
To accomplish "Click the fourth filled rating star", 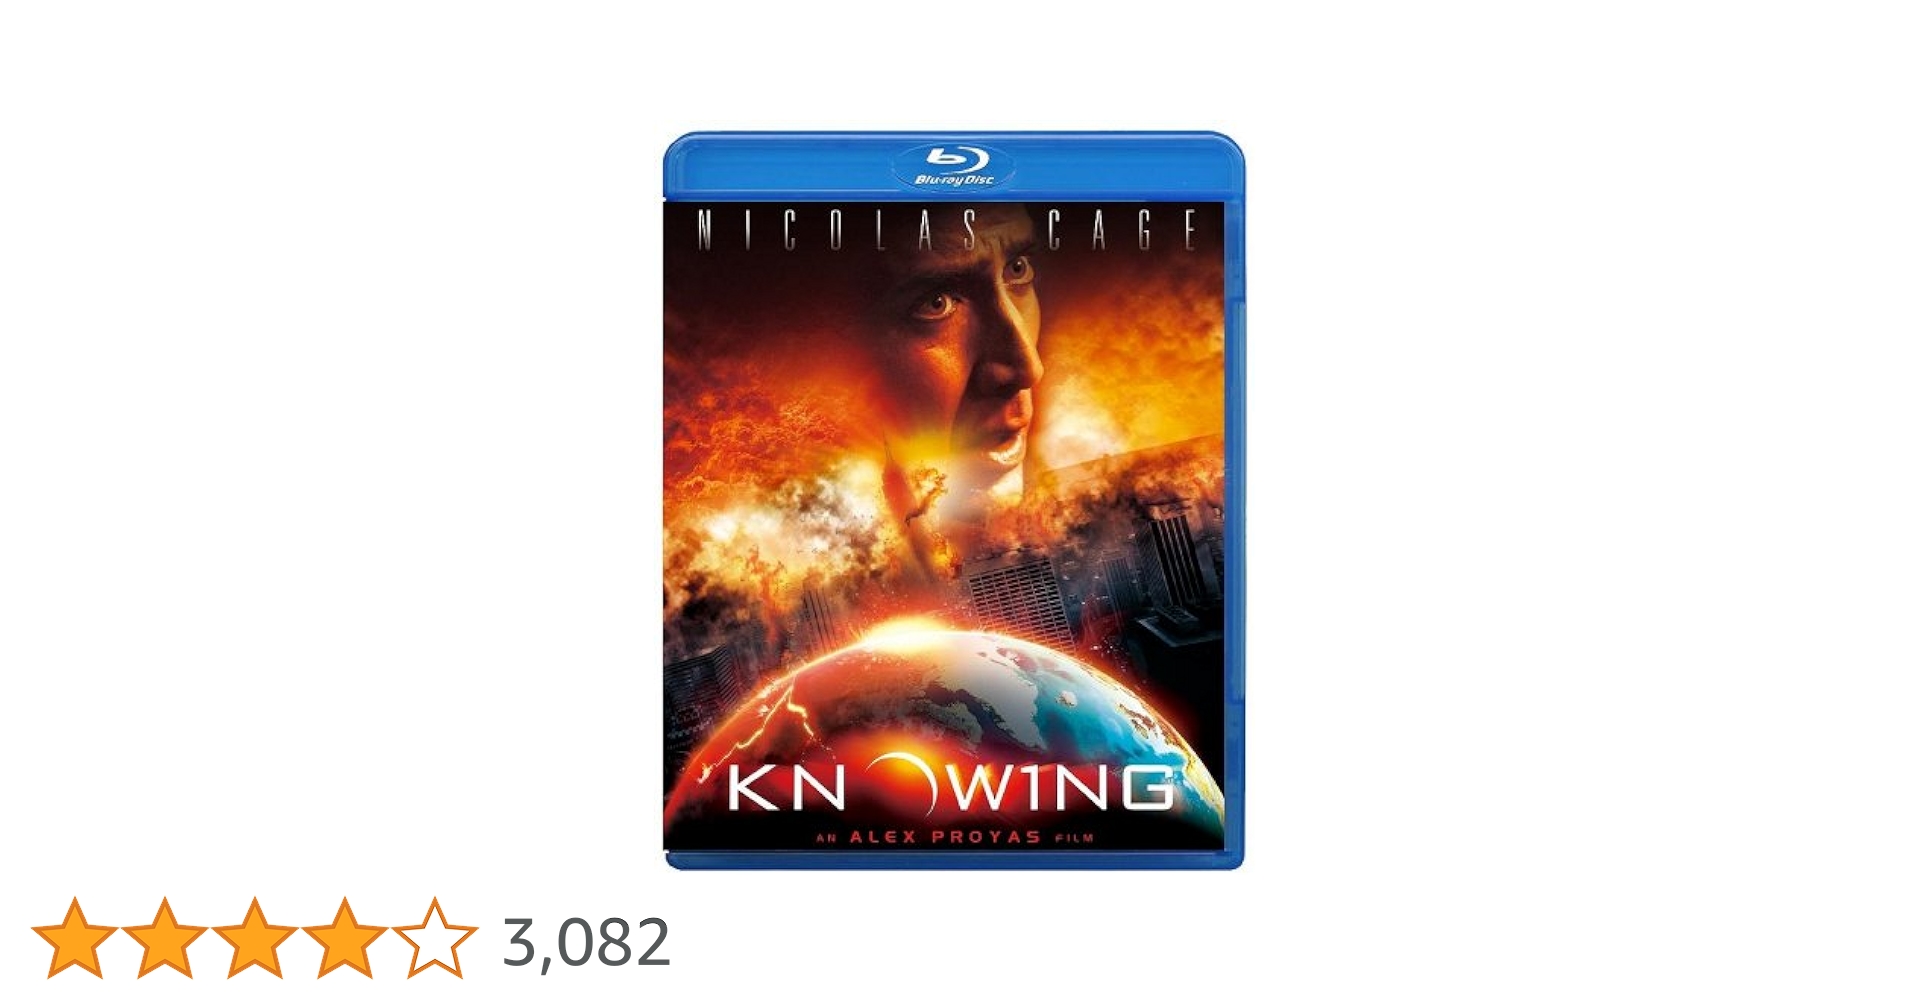I will click(x=344, y=938).
